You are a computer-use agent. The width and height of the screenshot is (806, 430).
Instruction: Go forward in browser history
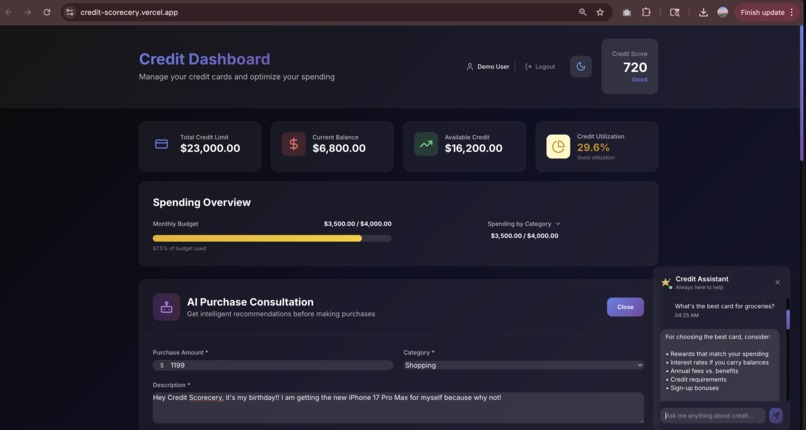click(28, 12)
